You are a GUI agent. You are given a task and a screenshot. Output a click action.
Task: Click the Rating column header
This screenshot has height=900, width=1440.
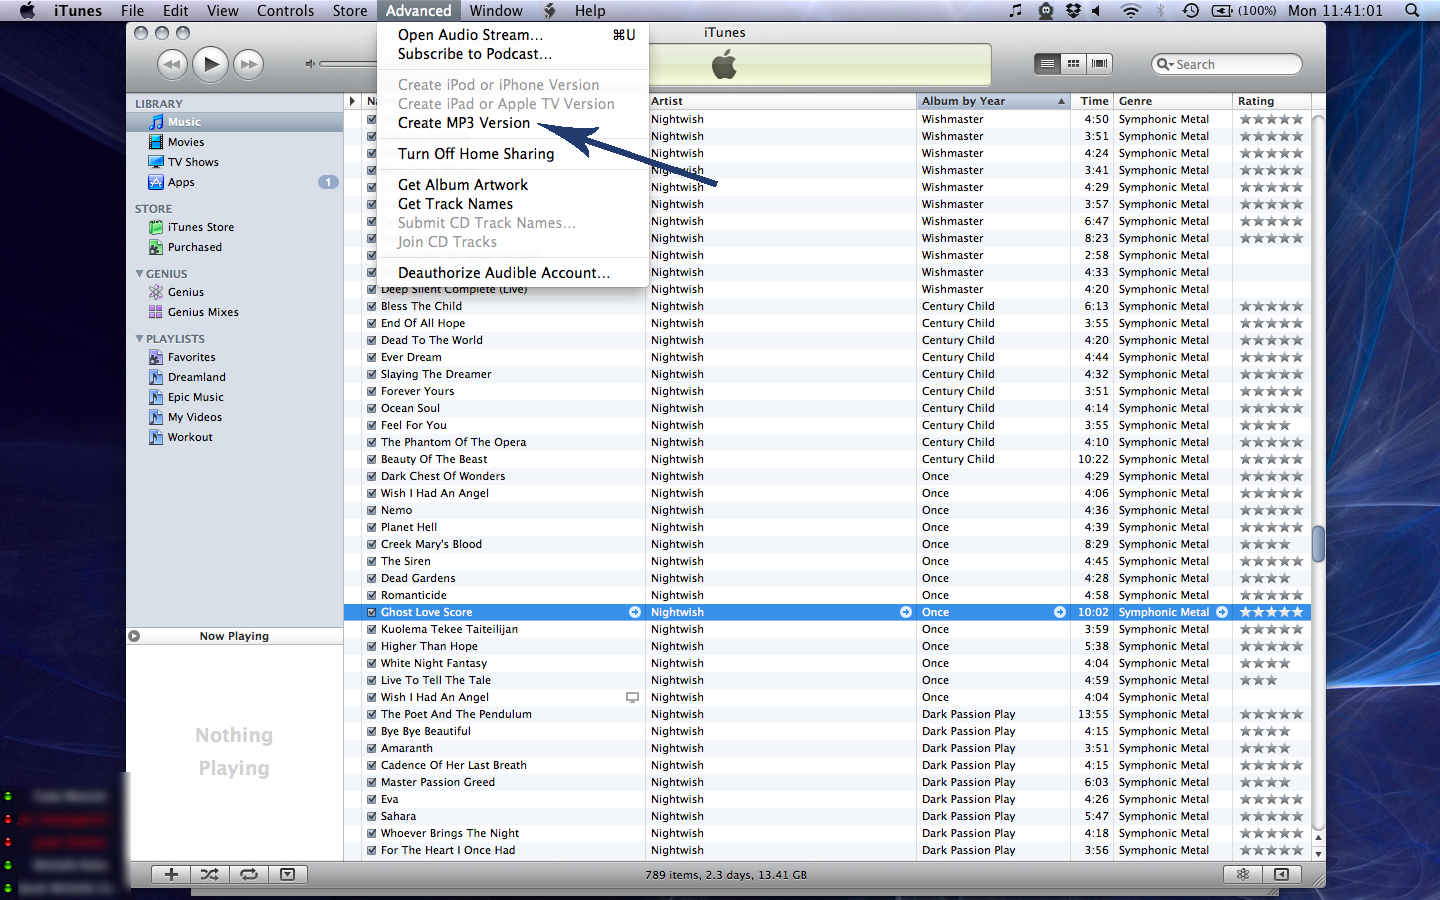point(1271,101)
